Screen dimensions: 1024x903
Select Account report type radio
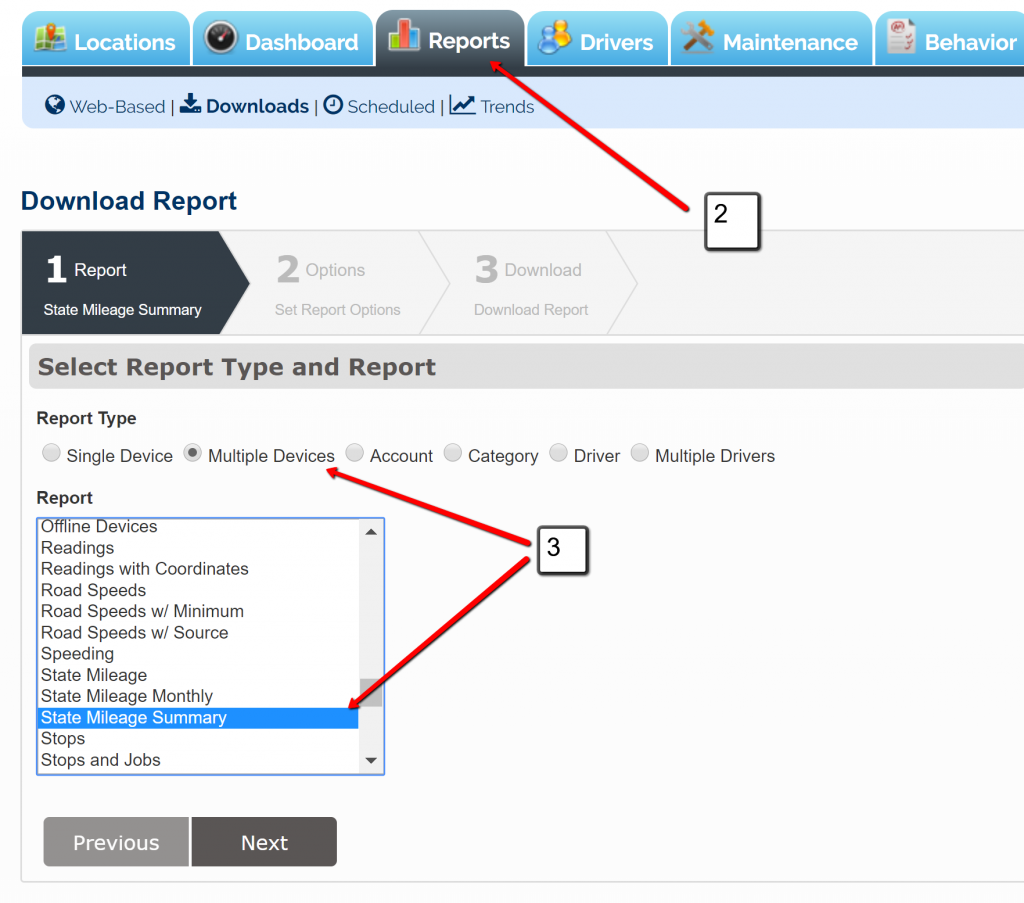click(x=355, y=452)
